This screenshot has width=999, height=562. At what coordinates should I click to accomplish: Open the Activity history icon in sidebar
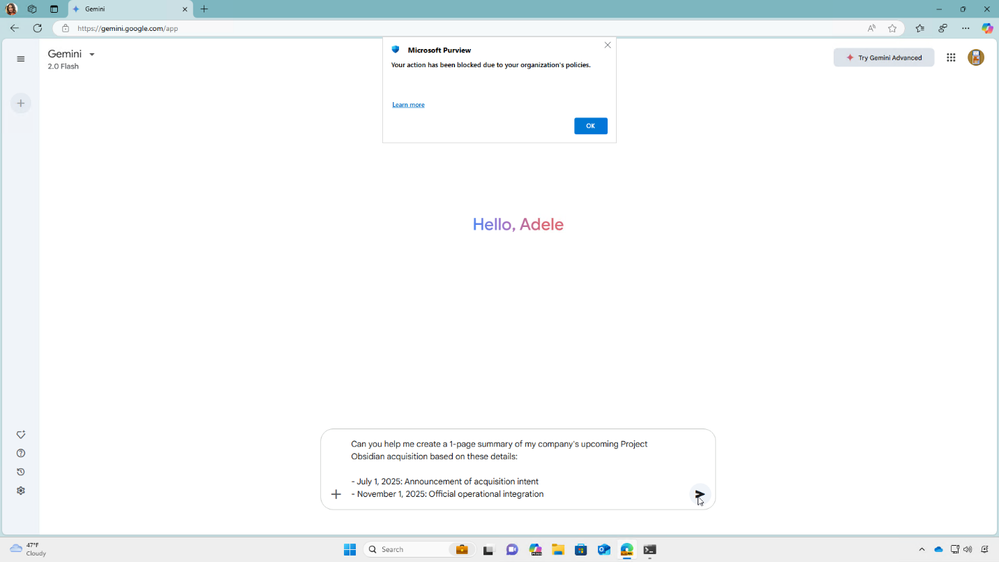click(21, 472)
